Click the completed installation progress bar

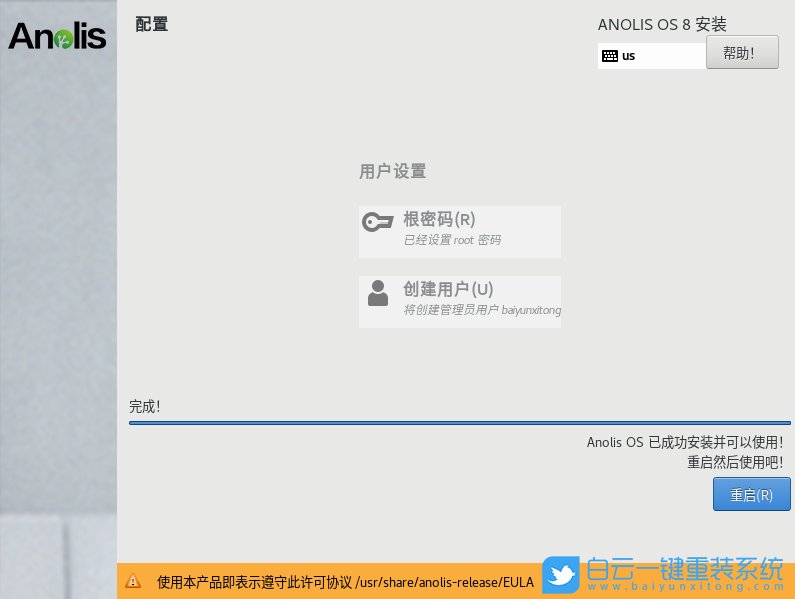[x=460, y=422]
